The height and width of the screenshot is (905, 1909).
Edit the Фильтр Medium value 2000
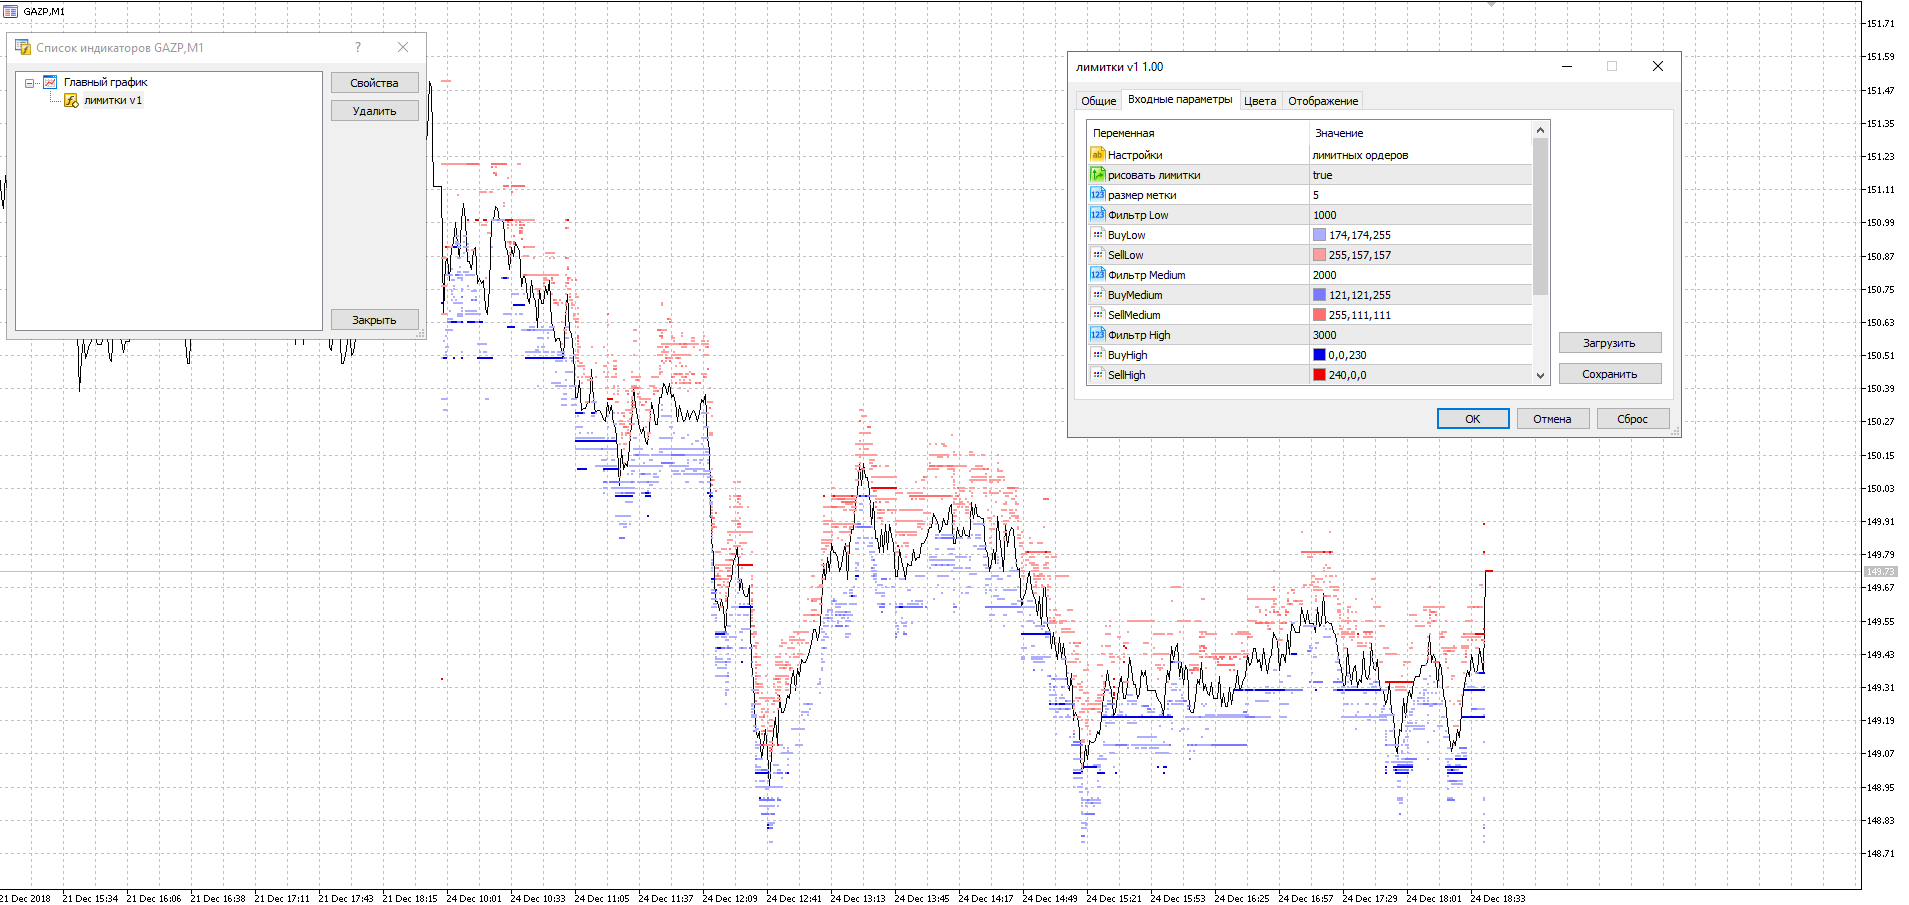pos(1420,275)
